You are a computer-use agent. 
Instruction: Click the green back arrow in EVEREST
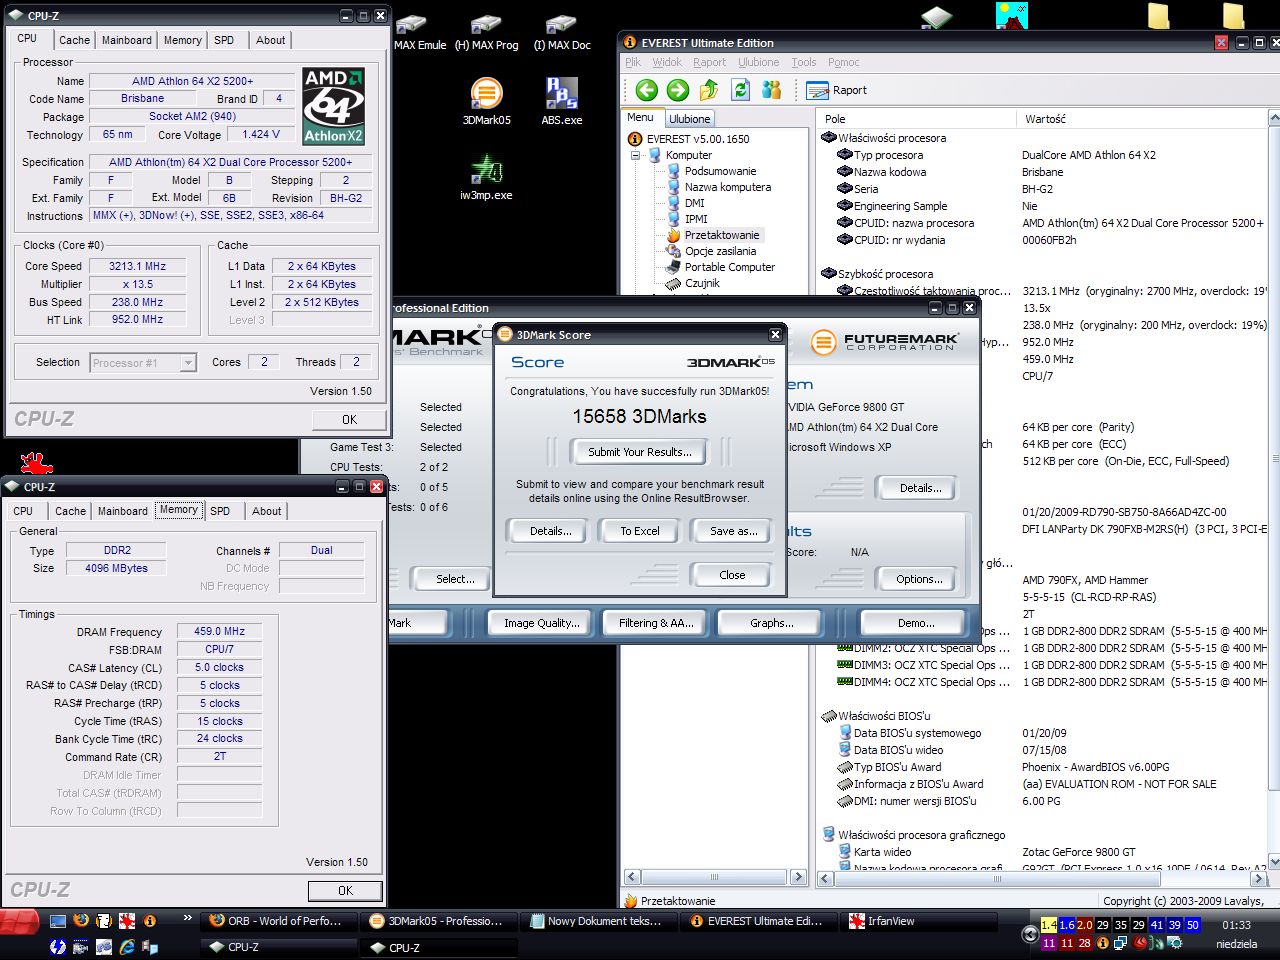pos(646,90)
